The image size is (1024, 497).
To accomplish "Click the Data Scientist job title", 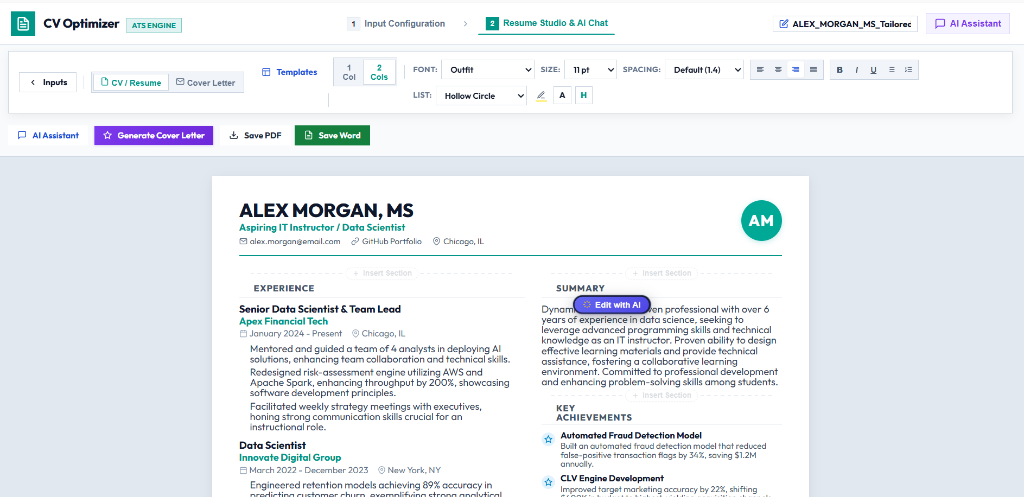I will tap(272, 445).
